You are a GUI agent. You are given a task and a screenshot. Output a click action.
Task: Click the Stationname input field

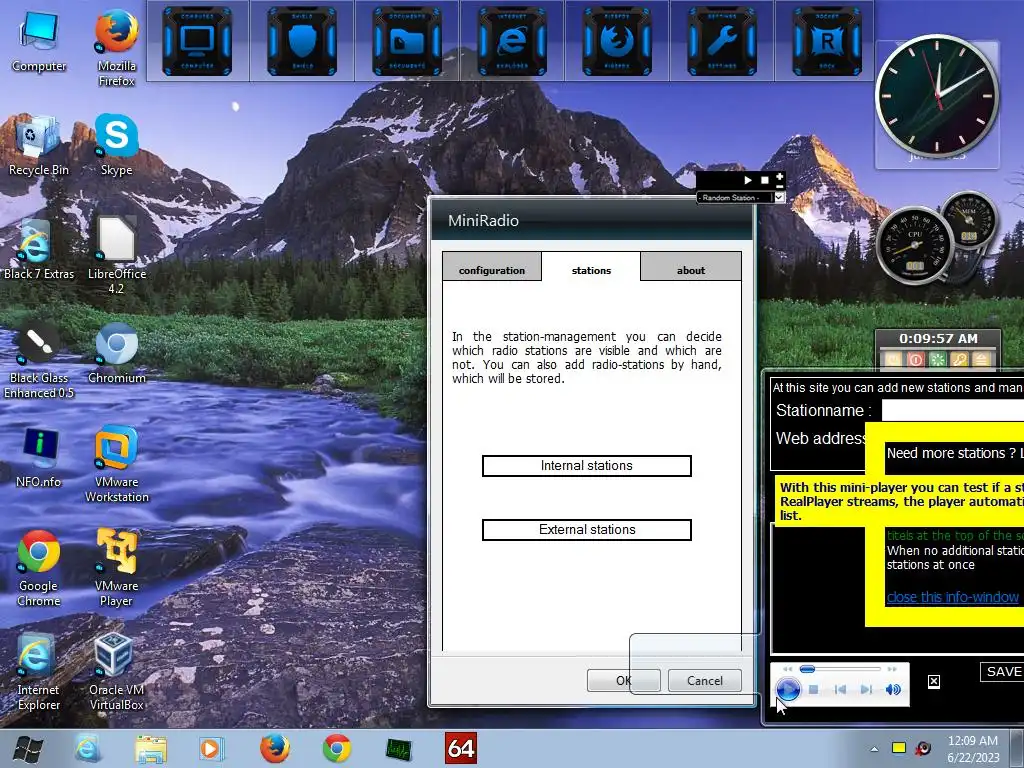952,411
